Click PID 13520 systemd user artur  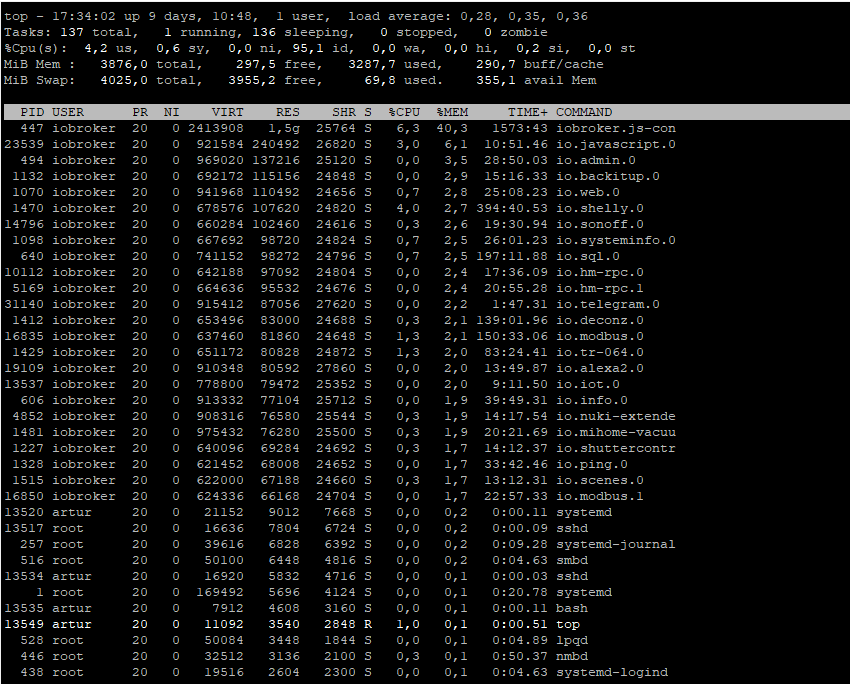[x=24, y=512]
